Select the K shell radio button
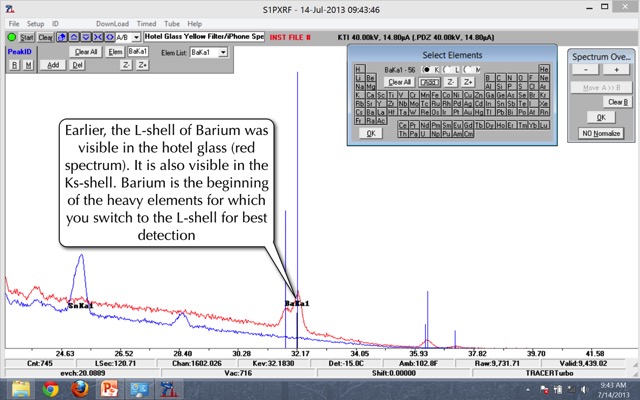Image resolution: width=640 pixels, height=400 pixels. tap(426, 68)
